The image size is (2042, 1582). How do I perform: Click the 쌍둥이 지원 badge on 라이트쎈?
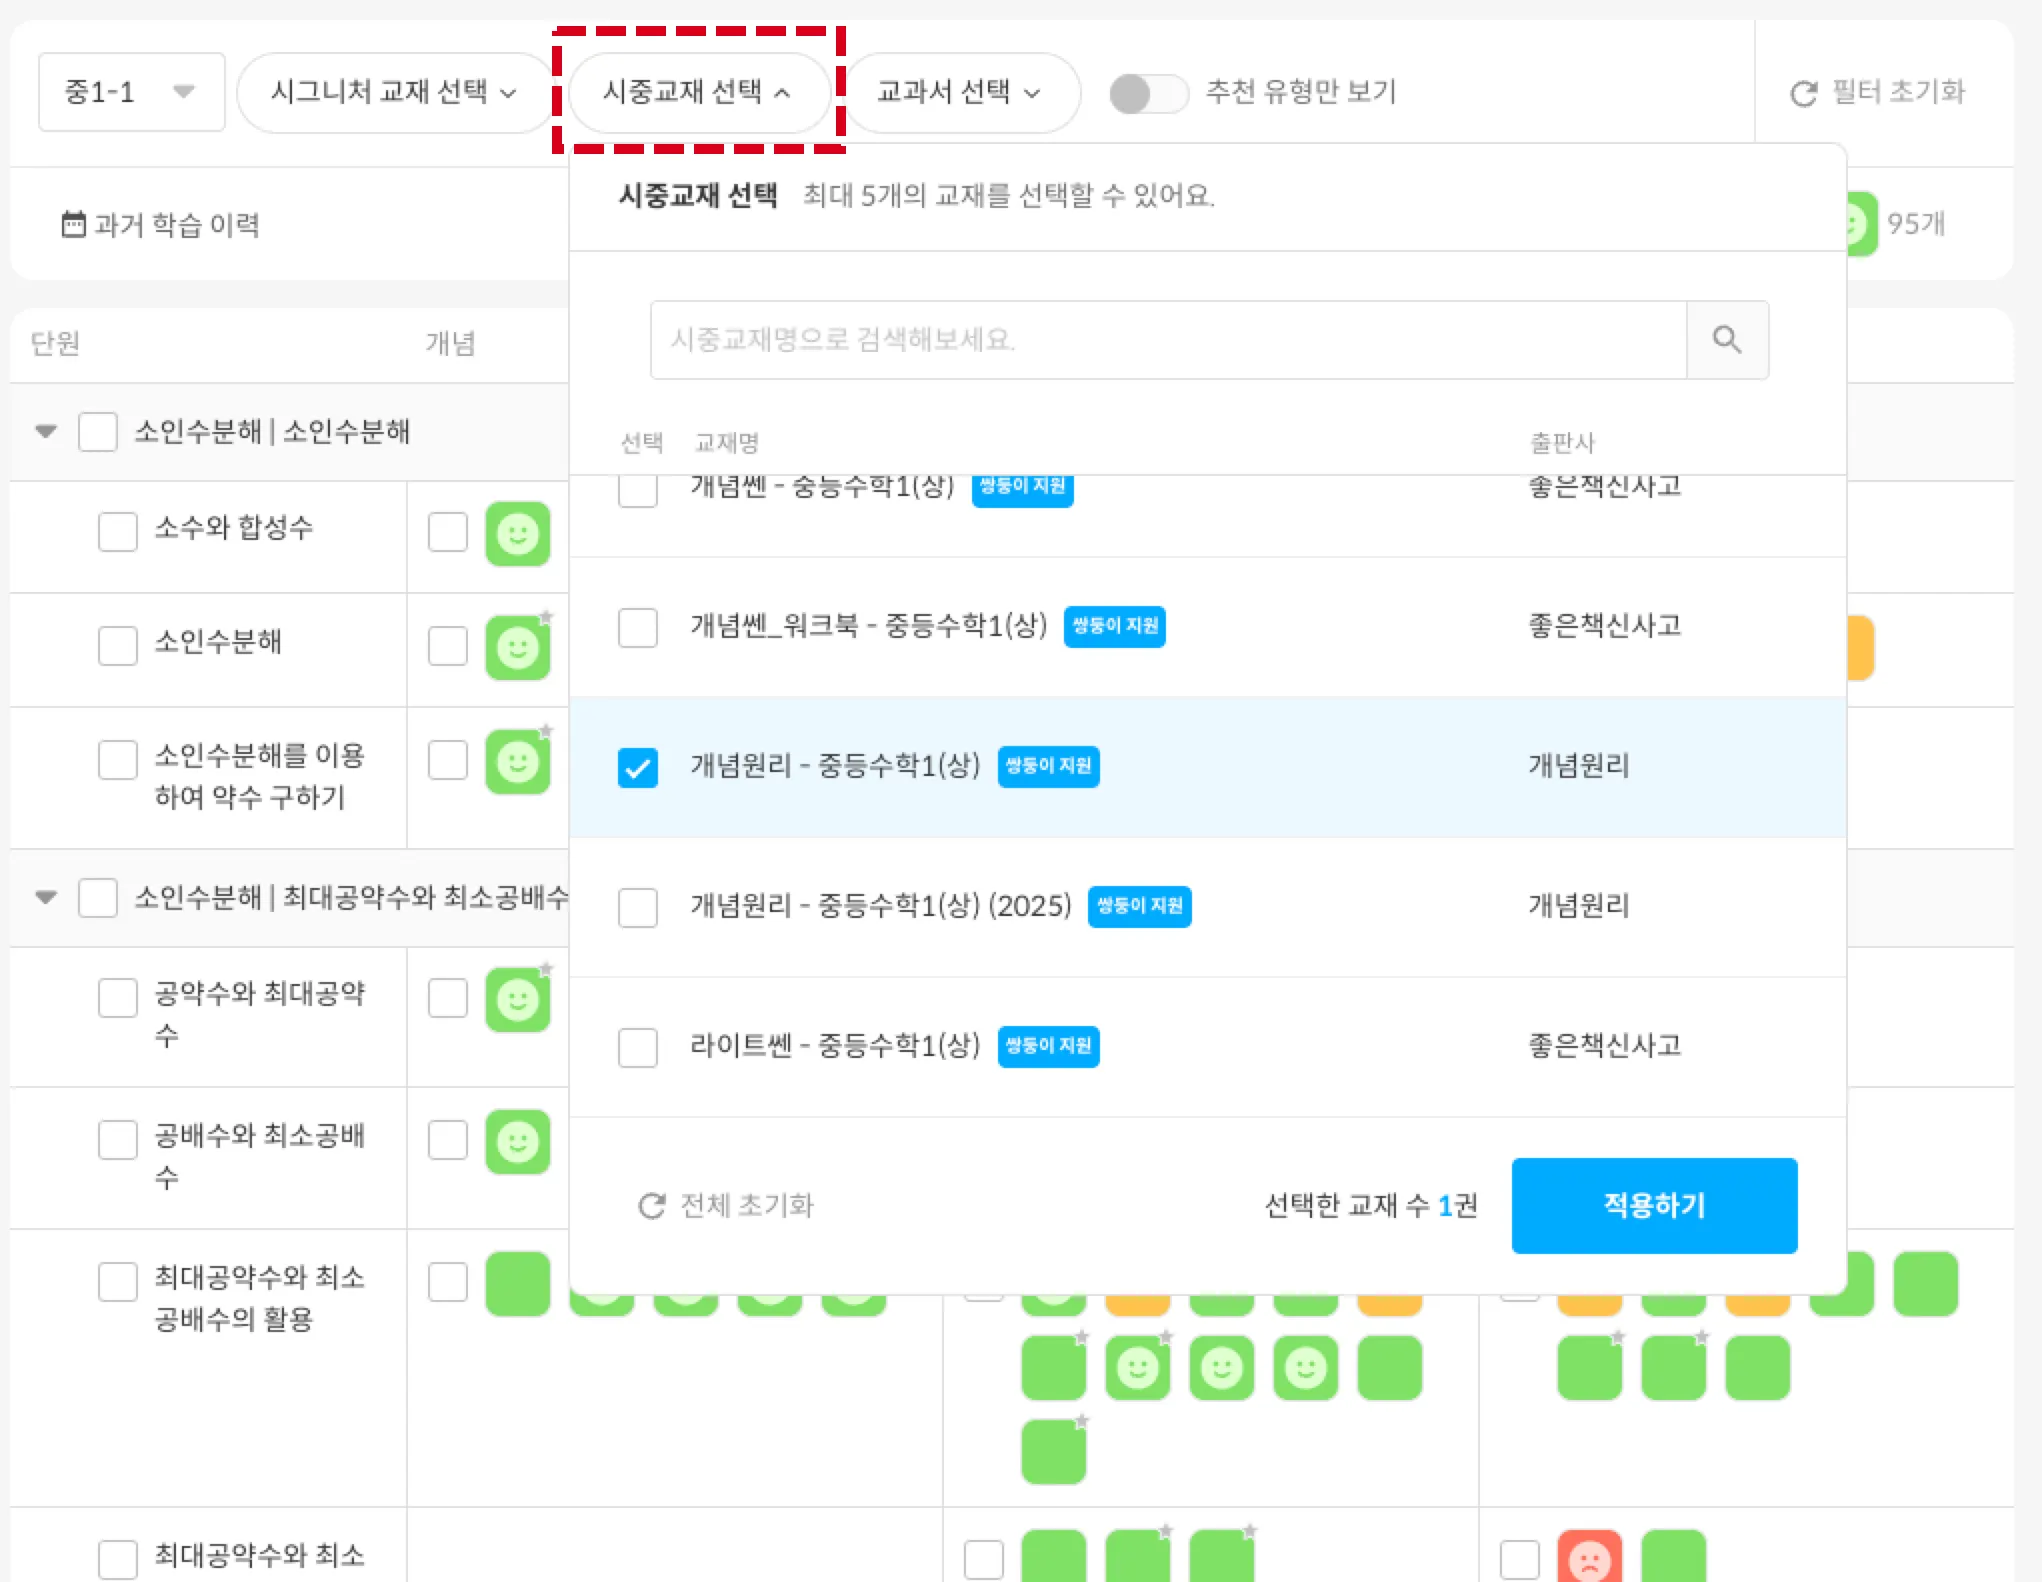(1048, 1046)
